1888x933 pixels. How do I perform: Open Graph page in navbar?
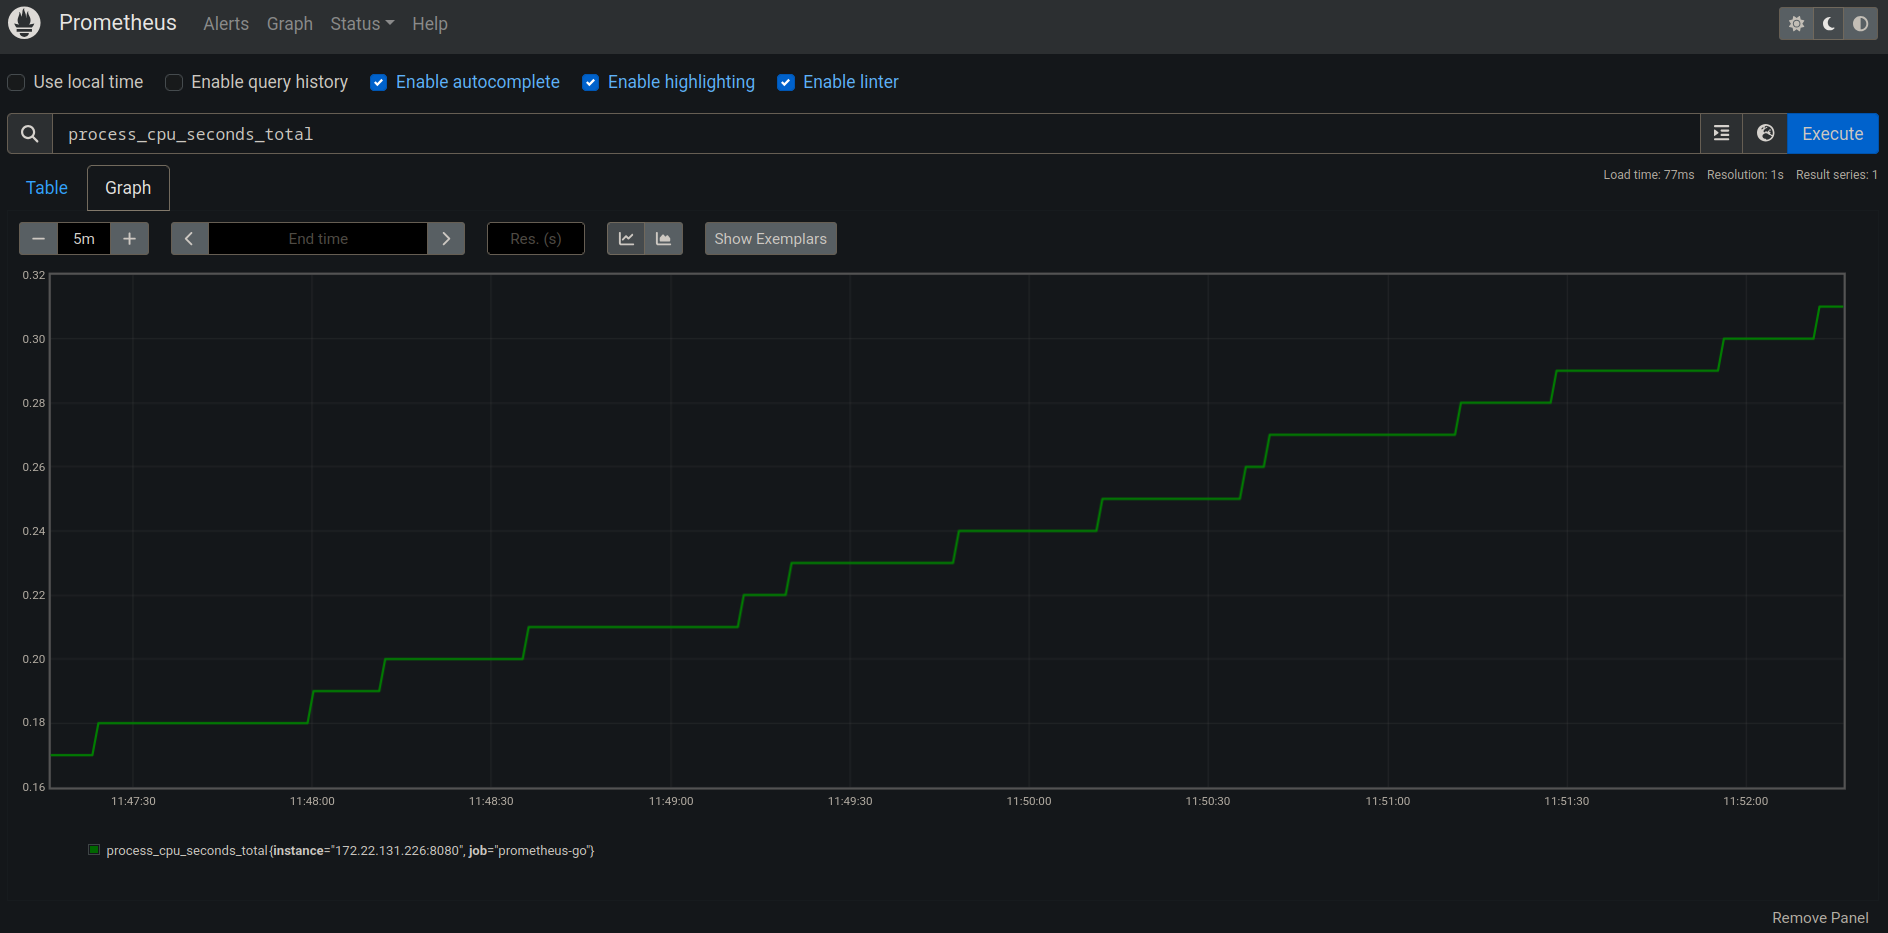click(x=290, y=24)
